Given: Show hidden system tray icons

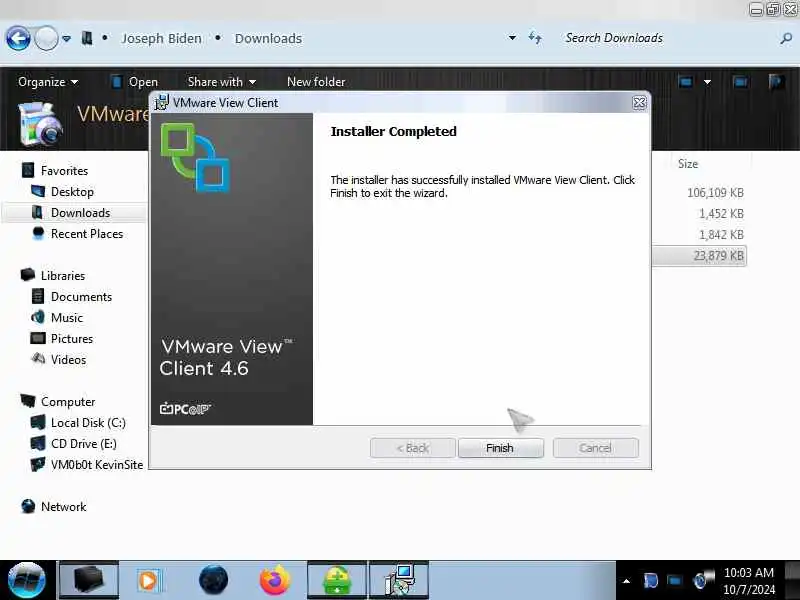Looking at the screenshot, I should [626, 581].
